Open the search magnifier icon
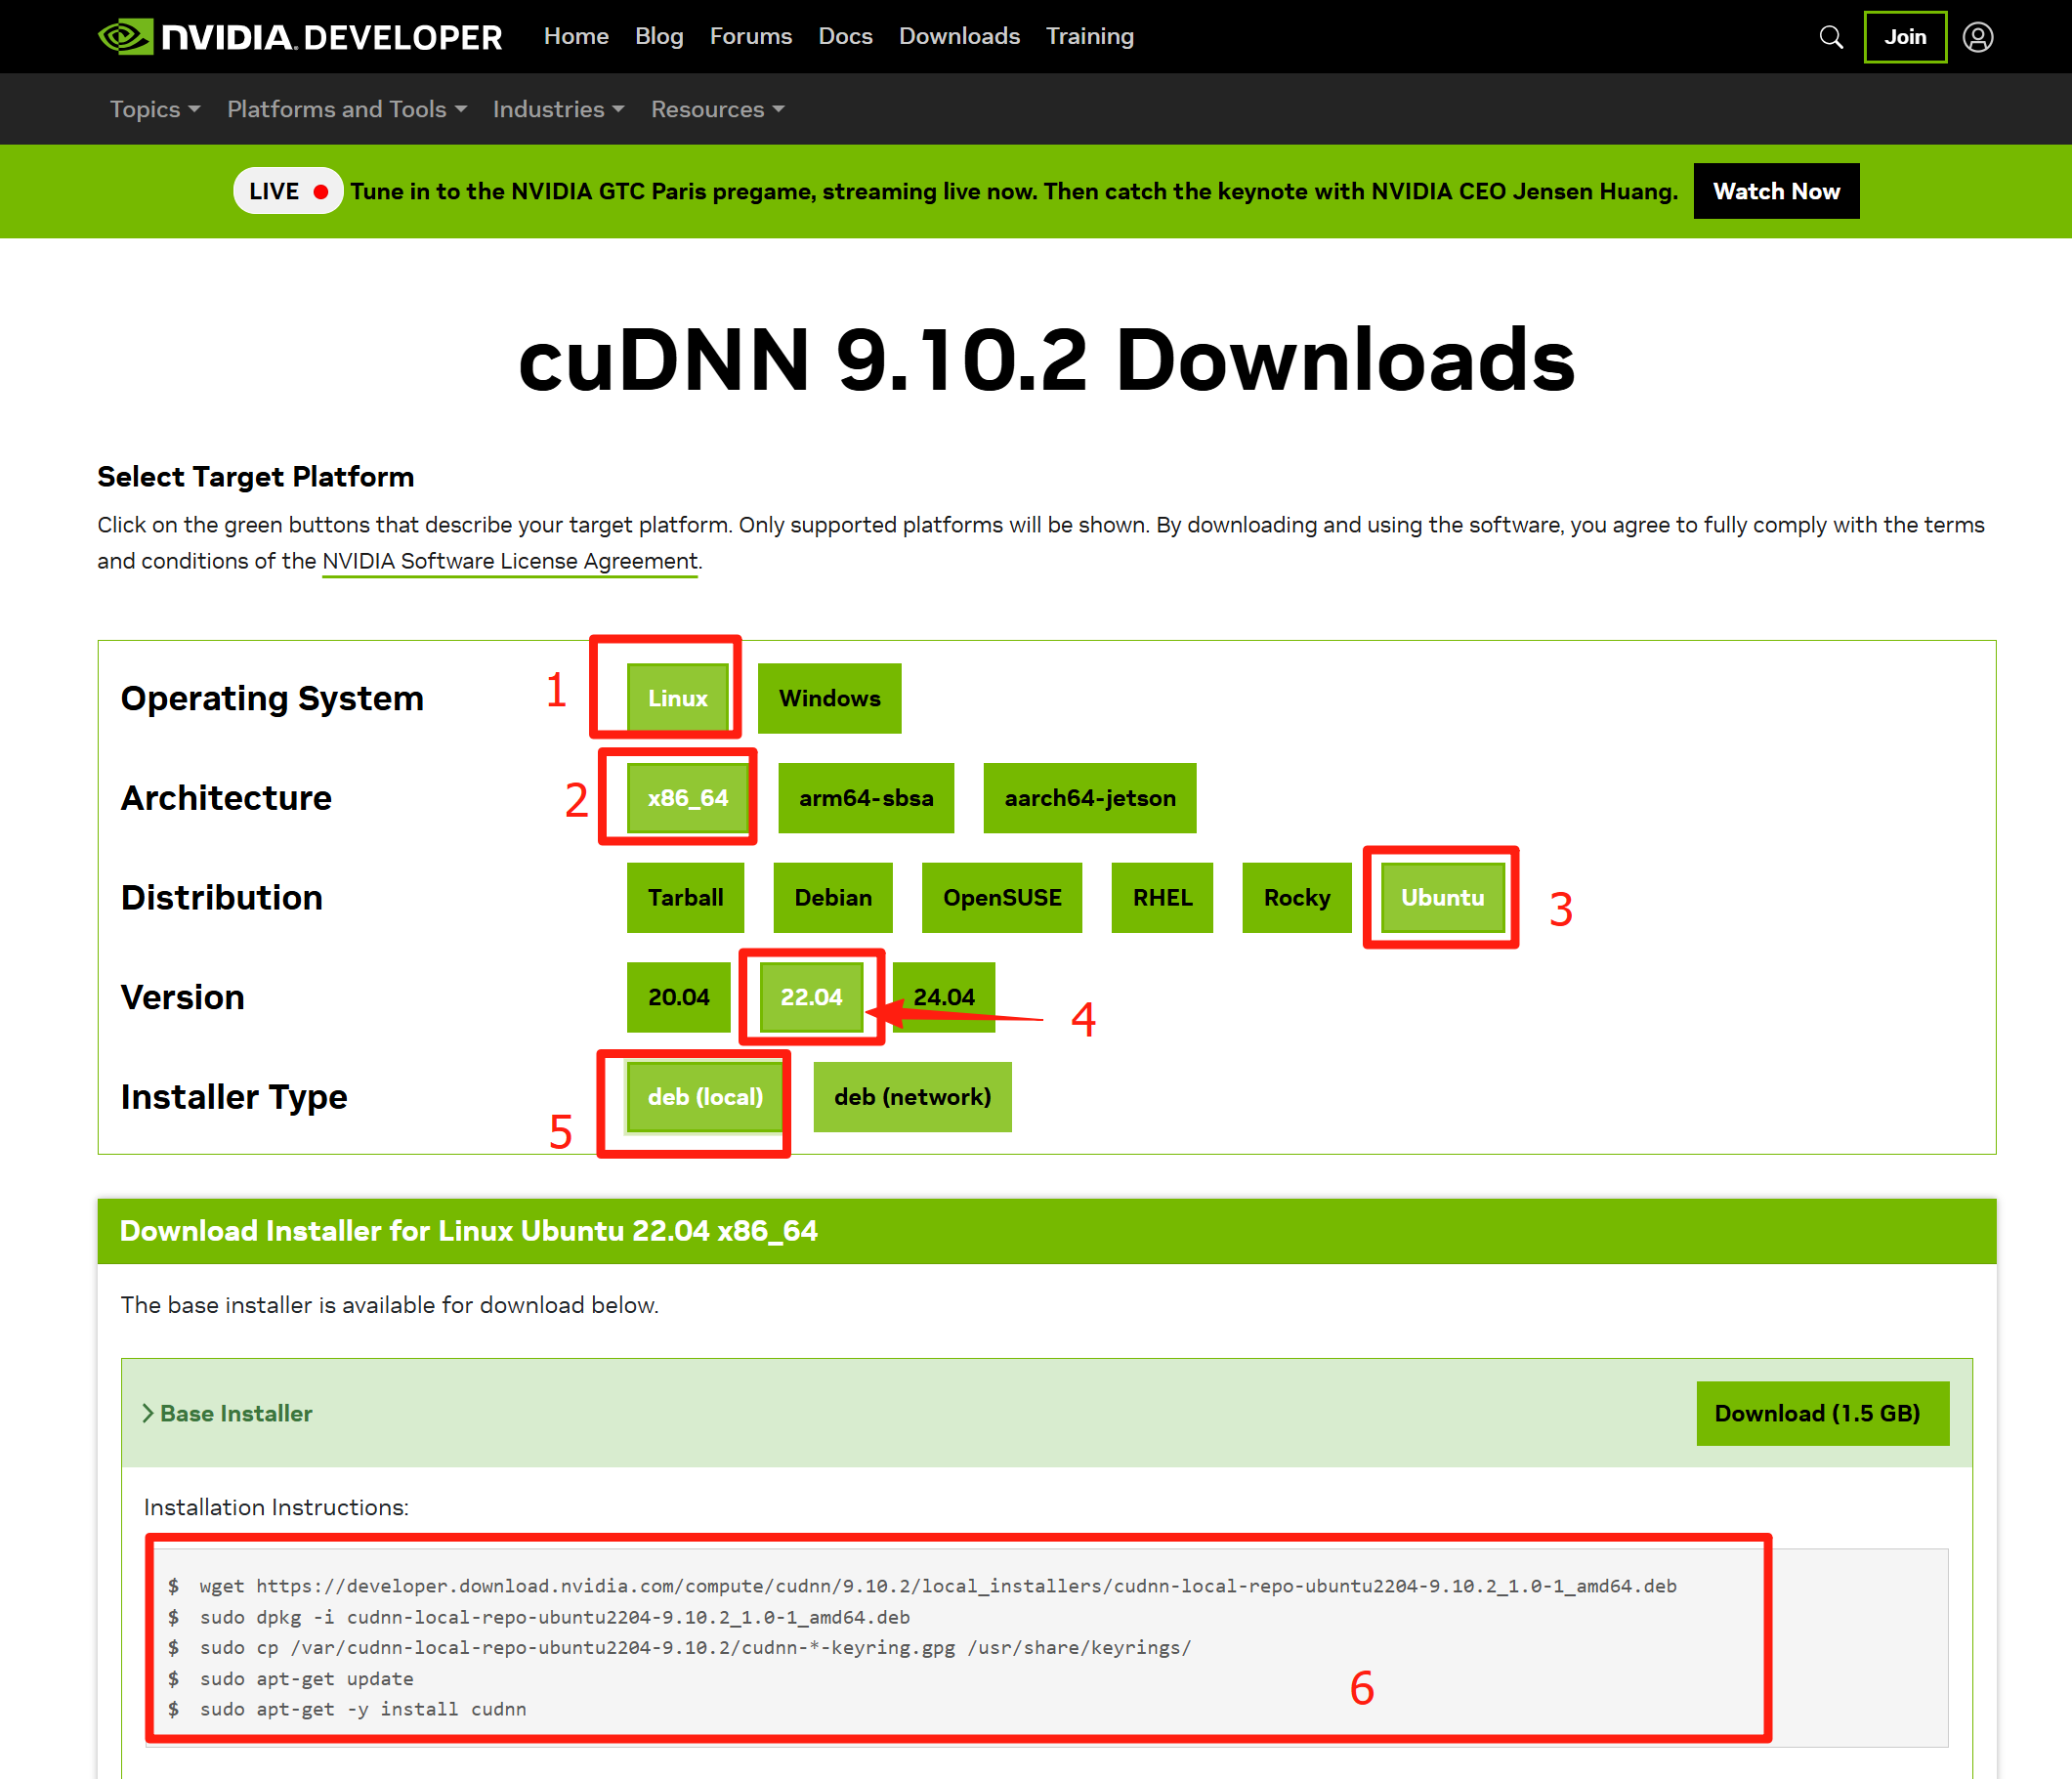Screen dimensions: 2072x1779 (x=1830, y=37)
